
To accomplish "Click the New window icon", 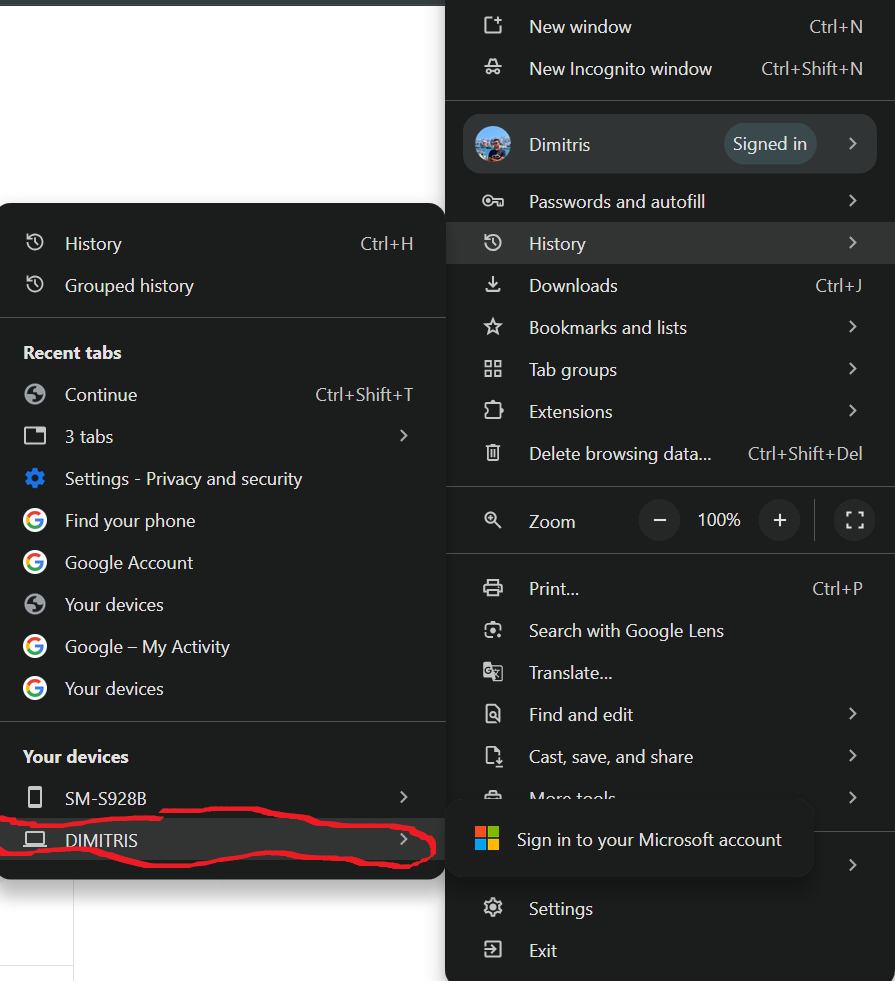I will (x=493, y=26).
